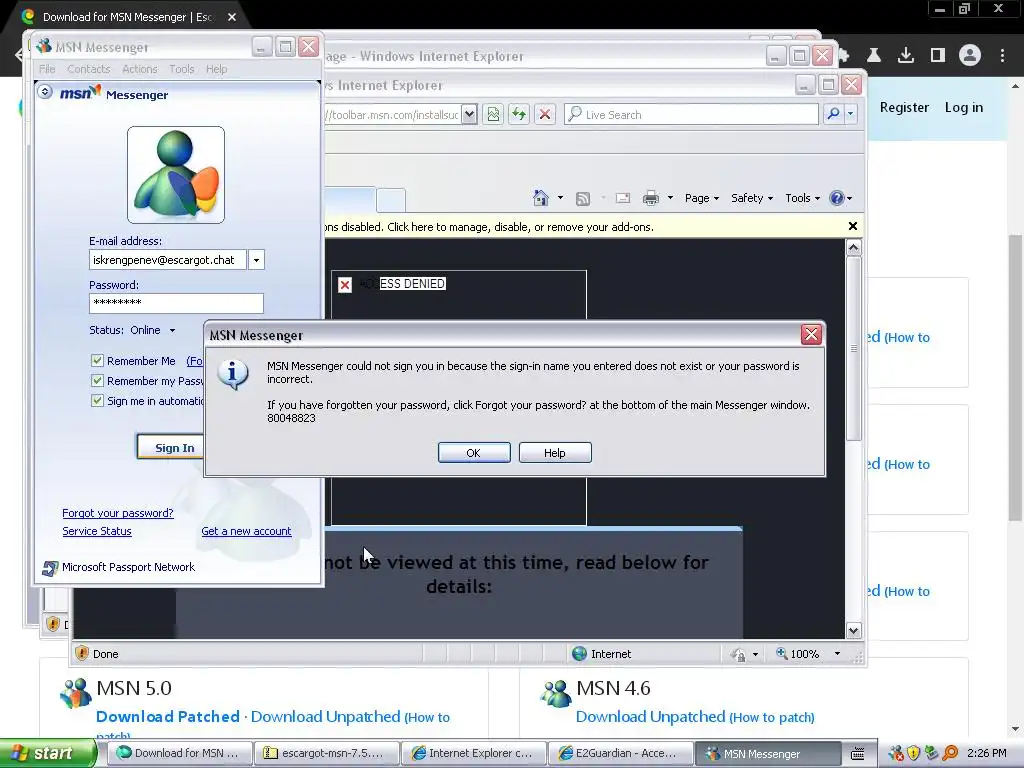Open the search provider dropdown arrow

[x=850, y=114]
